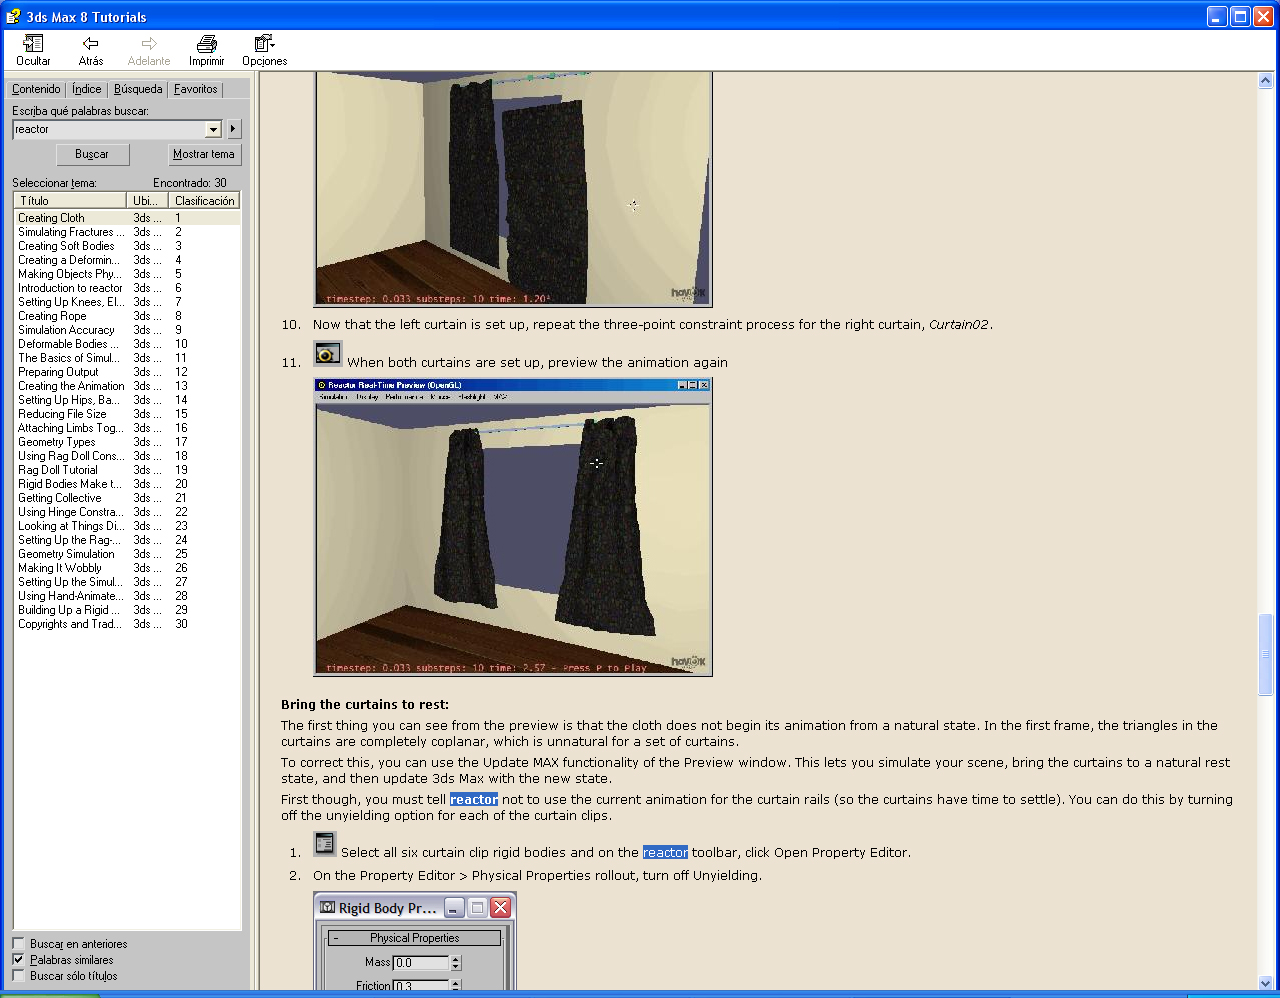
Task: Click the reactor preview animation icon in step 11
Action: coord(328,353)
